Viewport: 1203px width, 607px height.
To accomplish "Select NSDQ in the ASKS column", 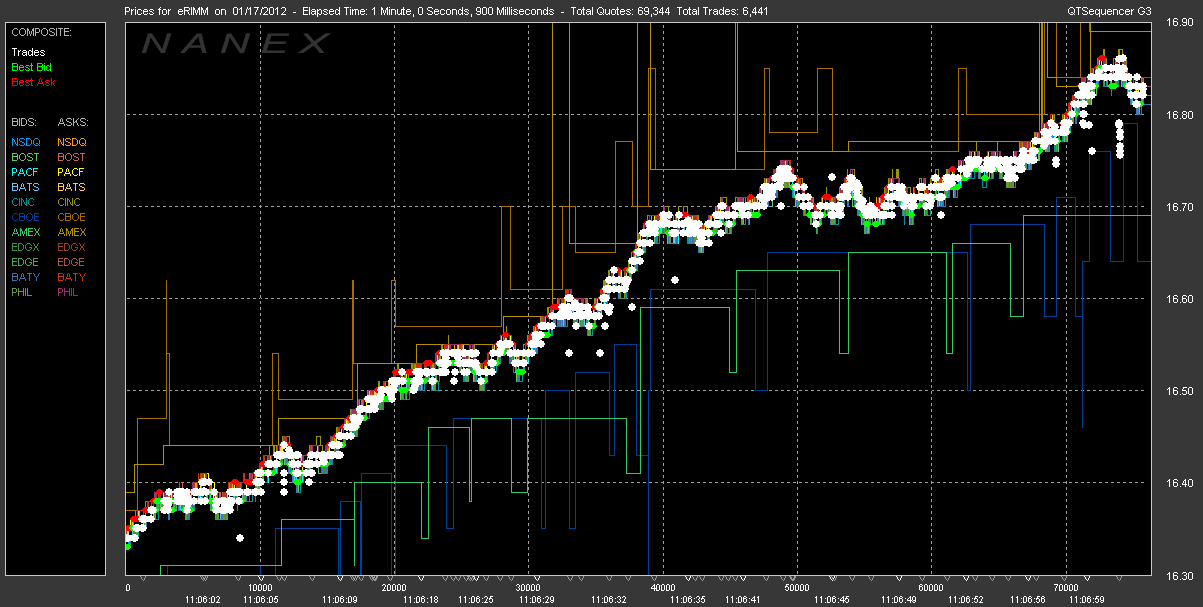I will tap(72, 142).
